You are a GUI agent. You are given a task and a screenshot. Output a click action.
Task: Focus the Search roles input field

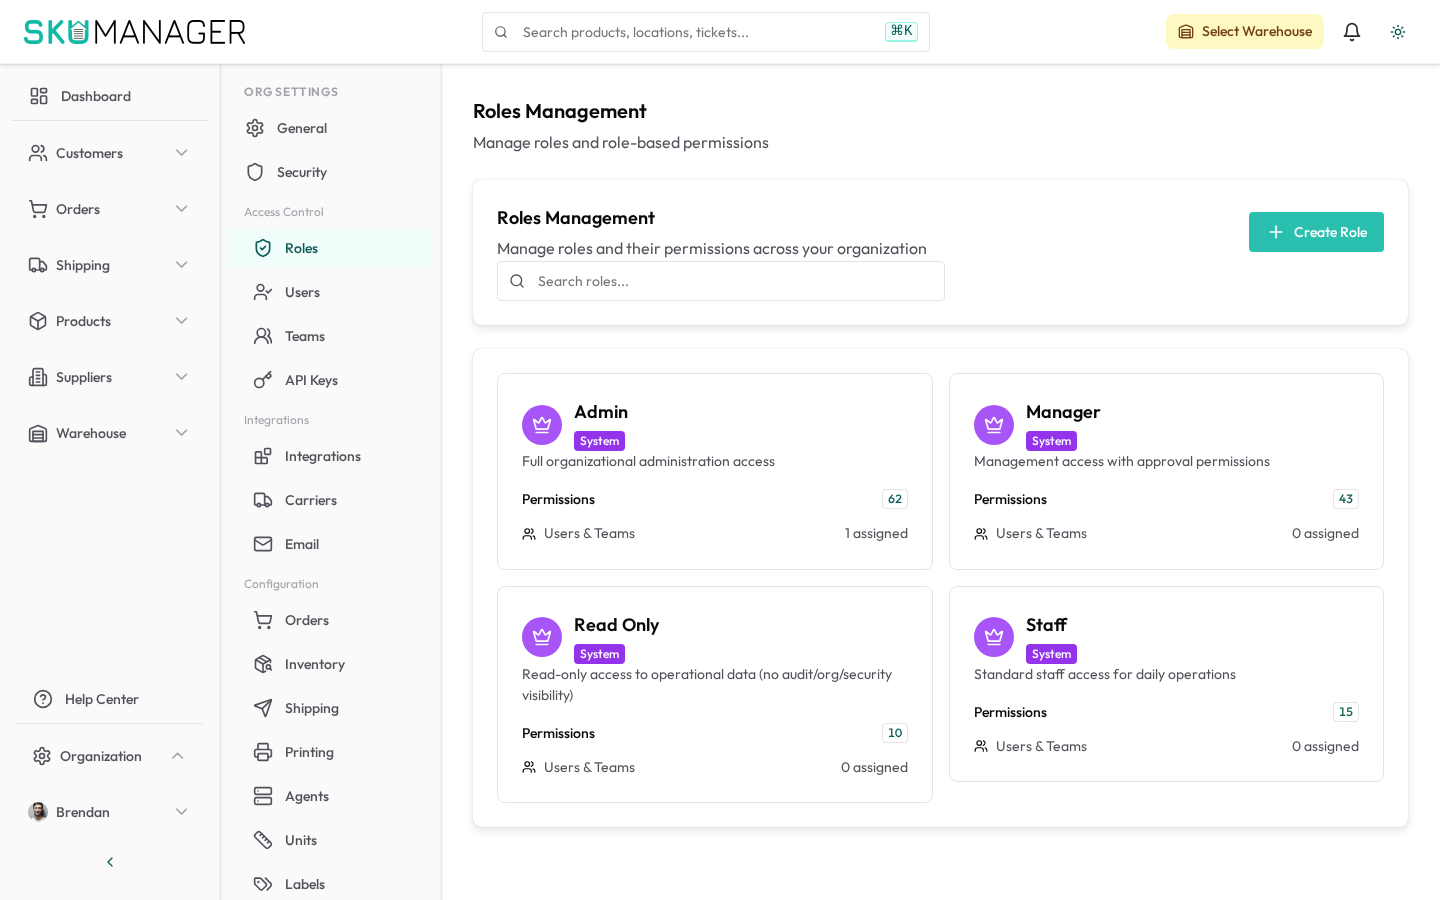coord(721,281)
